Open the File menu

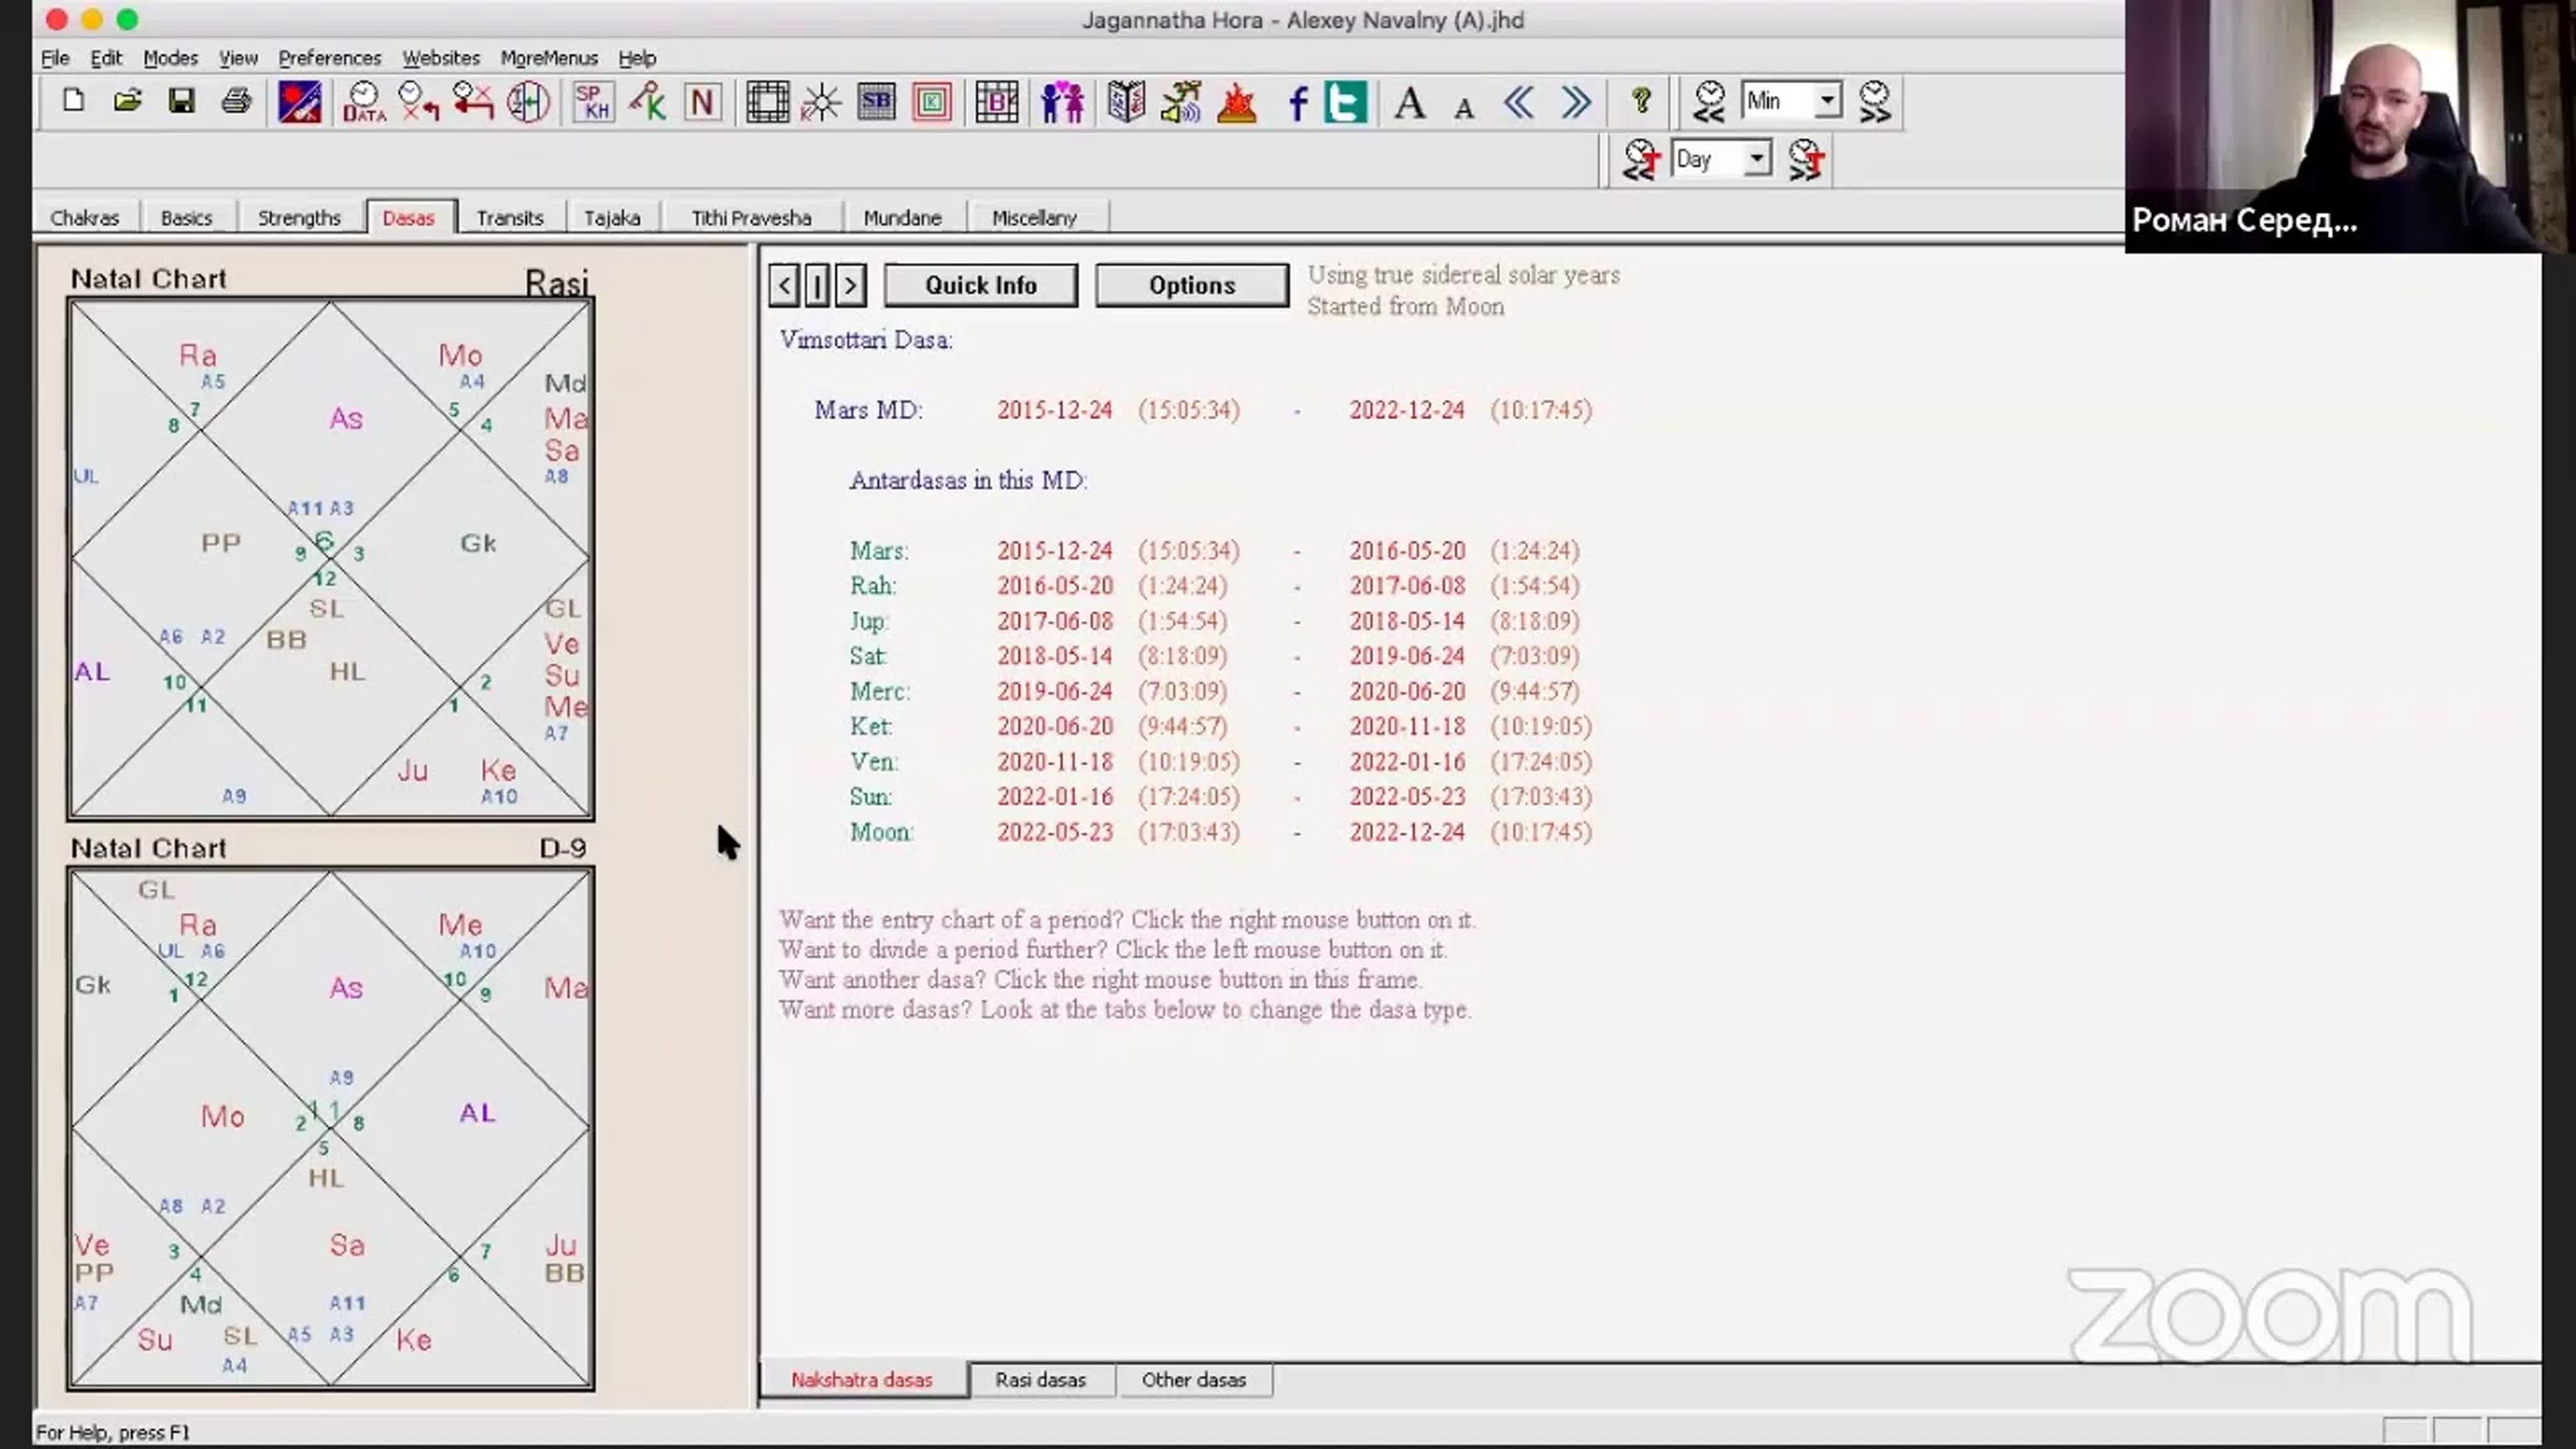[x=55, y=58]
